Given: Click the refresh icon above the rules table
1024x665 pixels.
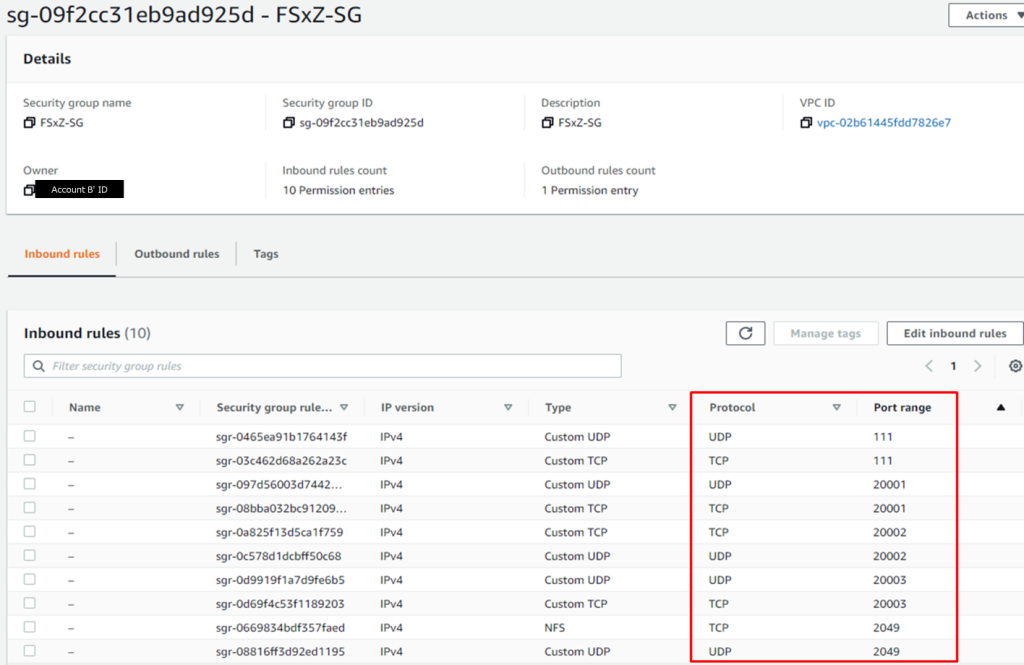Looking at the screenshot, I should coord(745,332).
